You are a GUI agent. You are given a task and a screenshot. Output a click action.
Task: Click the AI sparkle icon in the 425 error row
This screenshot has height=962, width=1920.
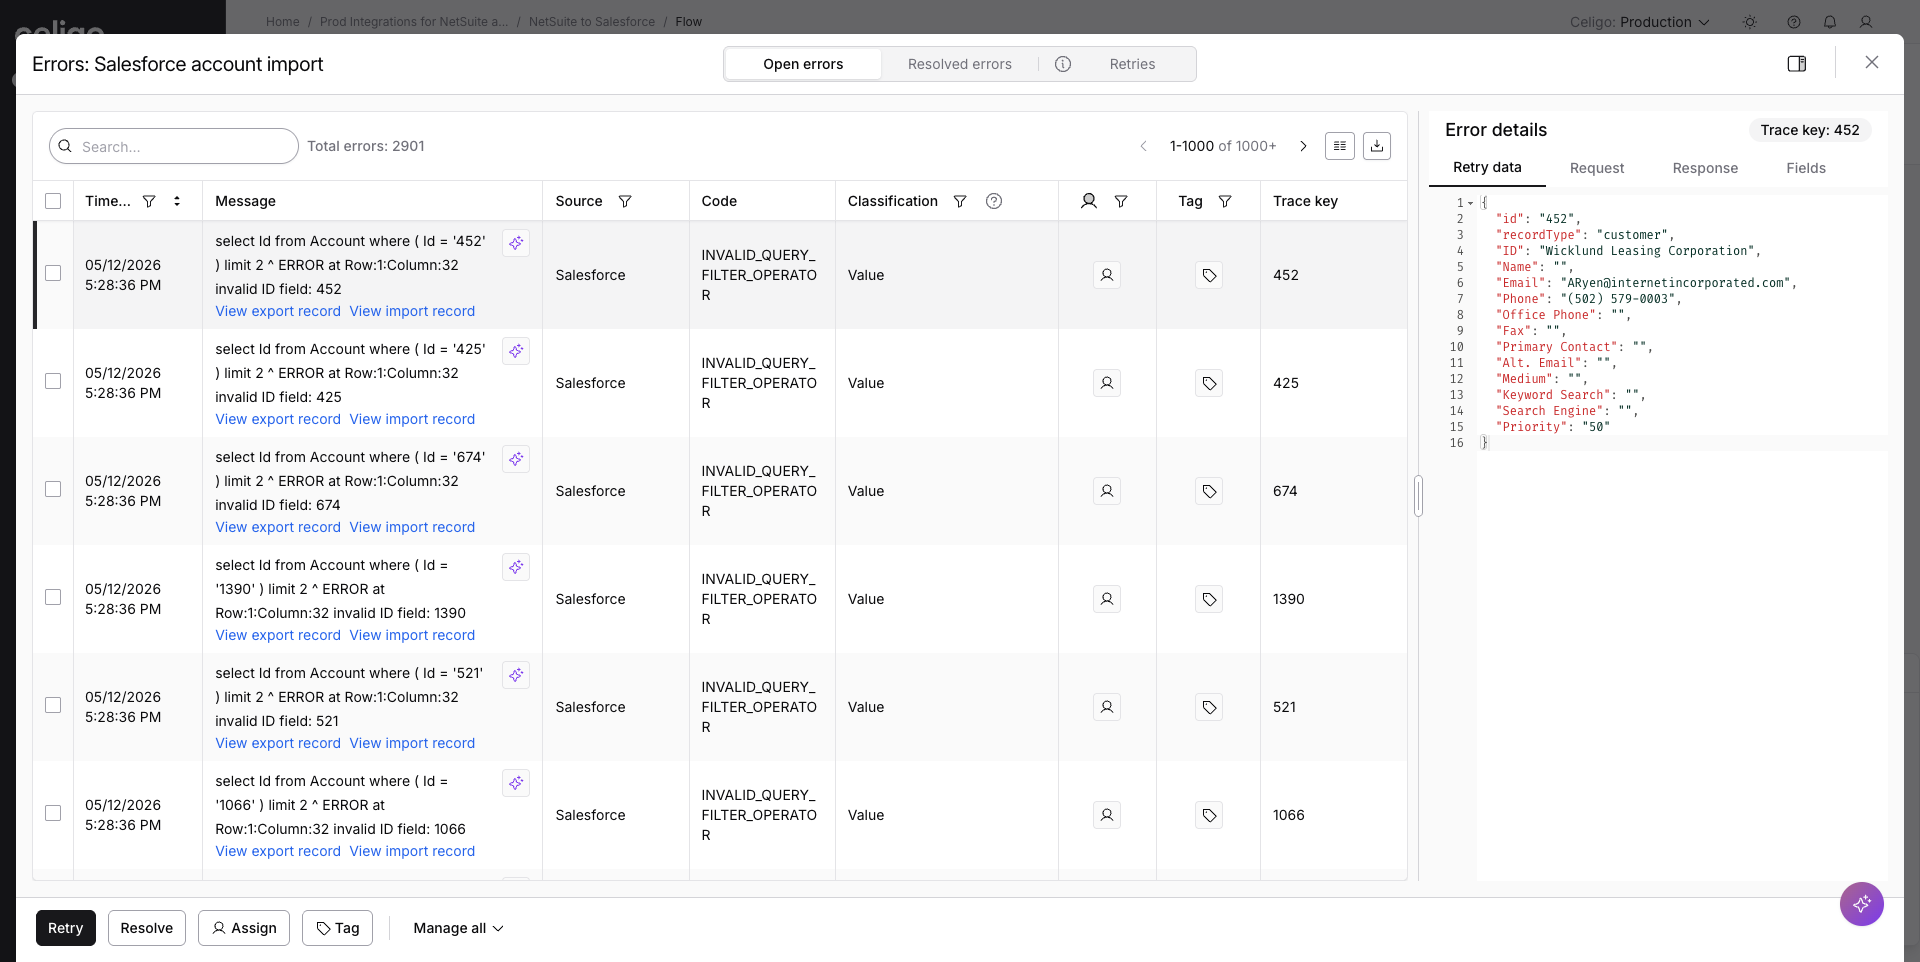tap(516, 351)
